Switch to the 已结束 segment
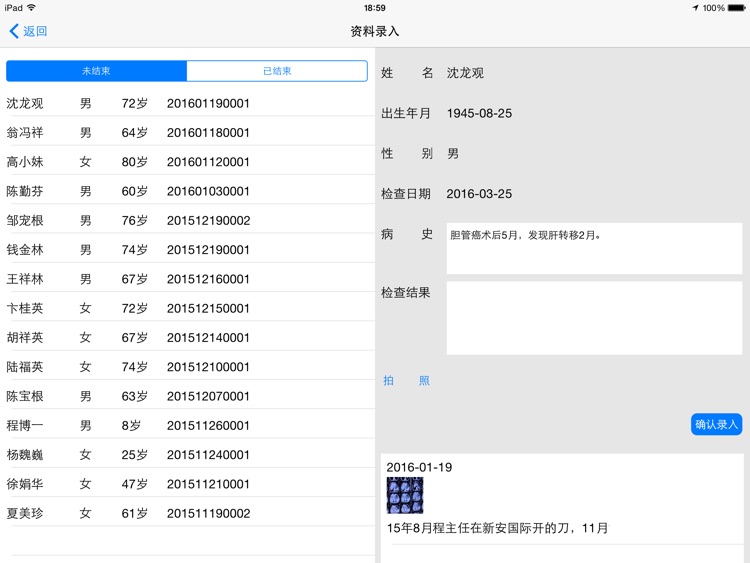The image size is (750, 563). [277, 71]
